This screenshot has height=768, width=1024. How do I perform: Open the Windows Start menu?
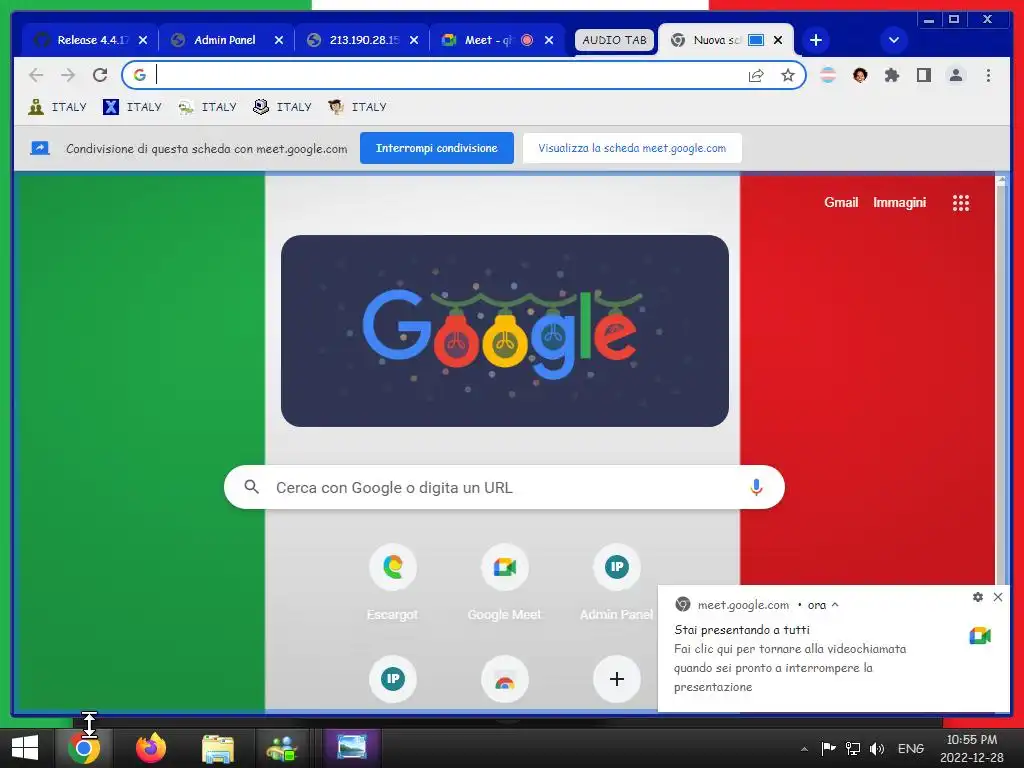(25, 748)
